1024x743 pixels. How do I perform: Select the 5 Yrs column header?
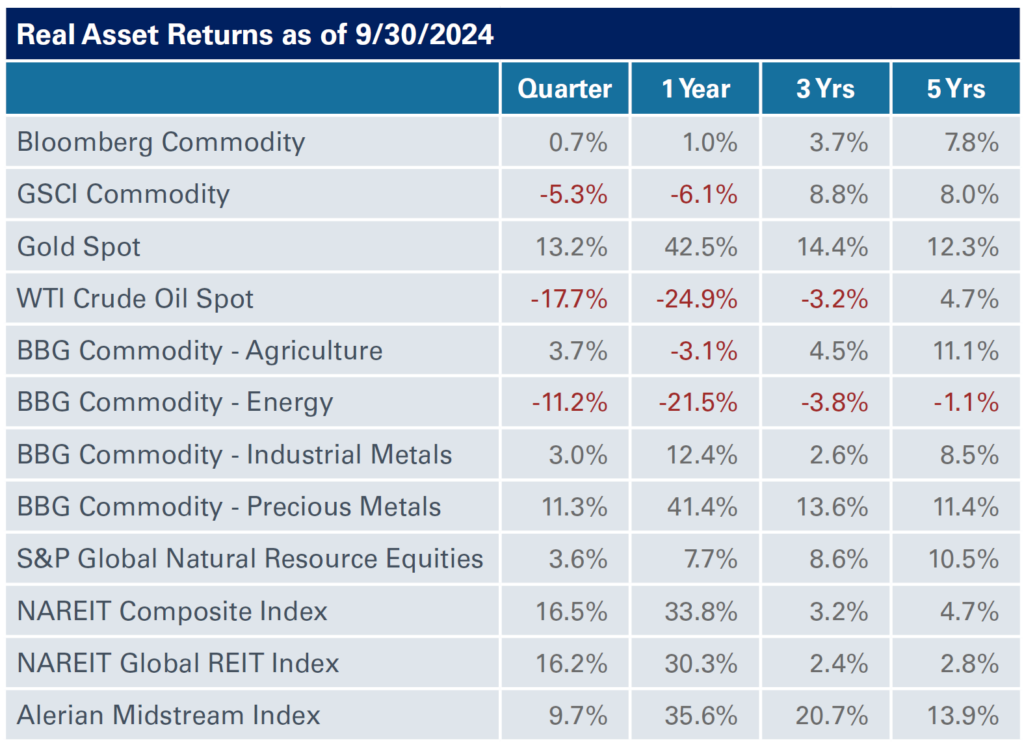tap(956, 89)
